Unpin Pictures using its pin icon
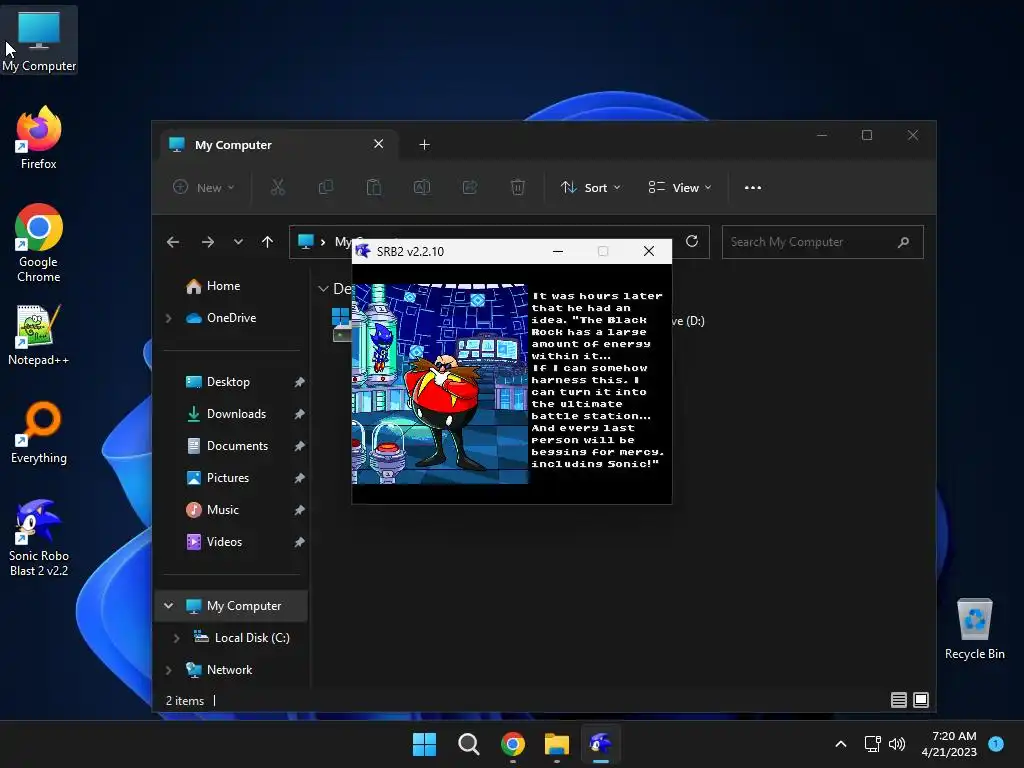Screen dimensions: 1024x768 coord(299,478)
